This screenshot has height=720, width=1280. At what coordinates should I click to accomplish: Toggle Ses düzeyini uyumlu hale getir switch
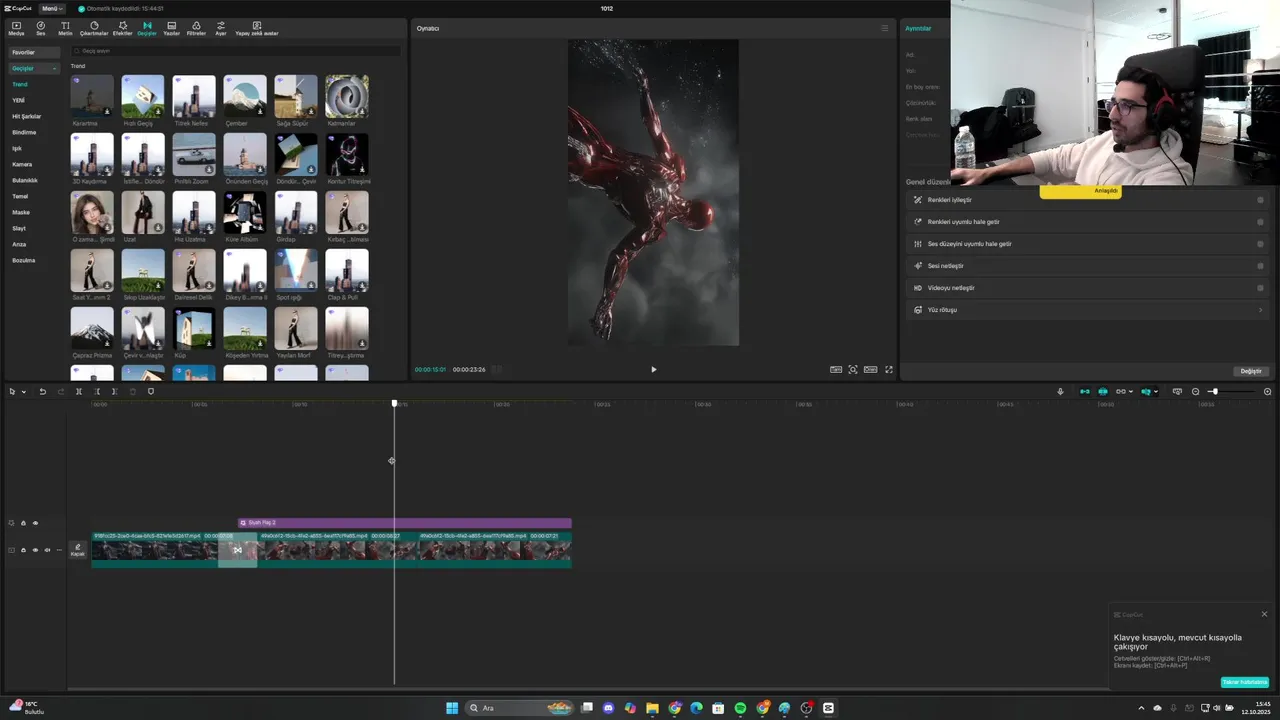click(x=1260, y=244)
